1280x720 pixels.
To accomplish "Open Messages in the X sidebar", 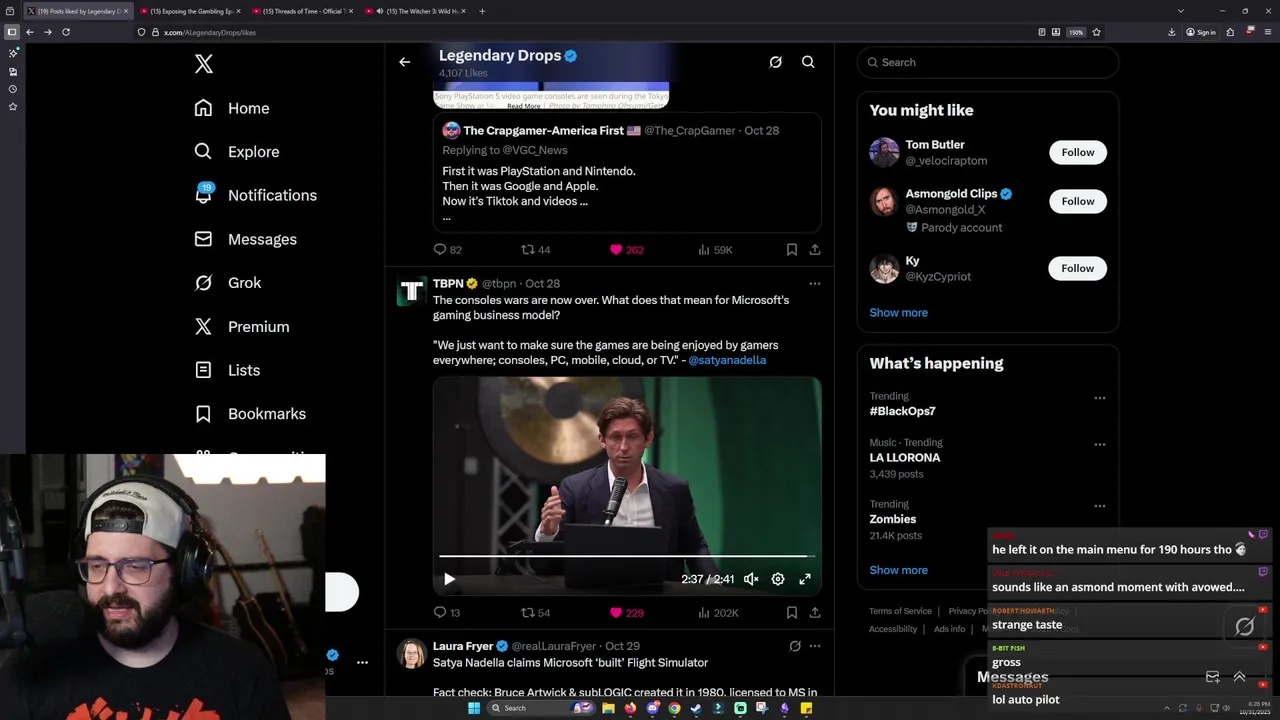I will coord(246,239).
